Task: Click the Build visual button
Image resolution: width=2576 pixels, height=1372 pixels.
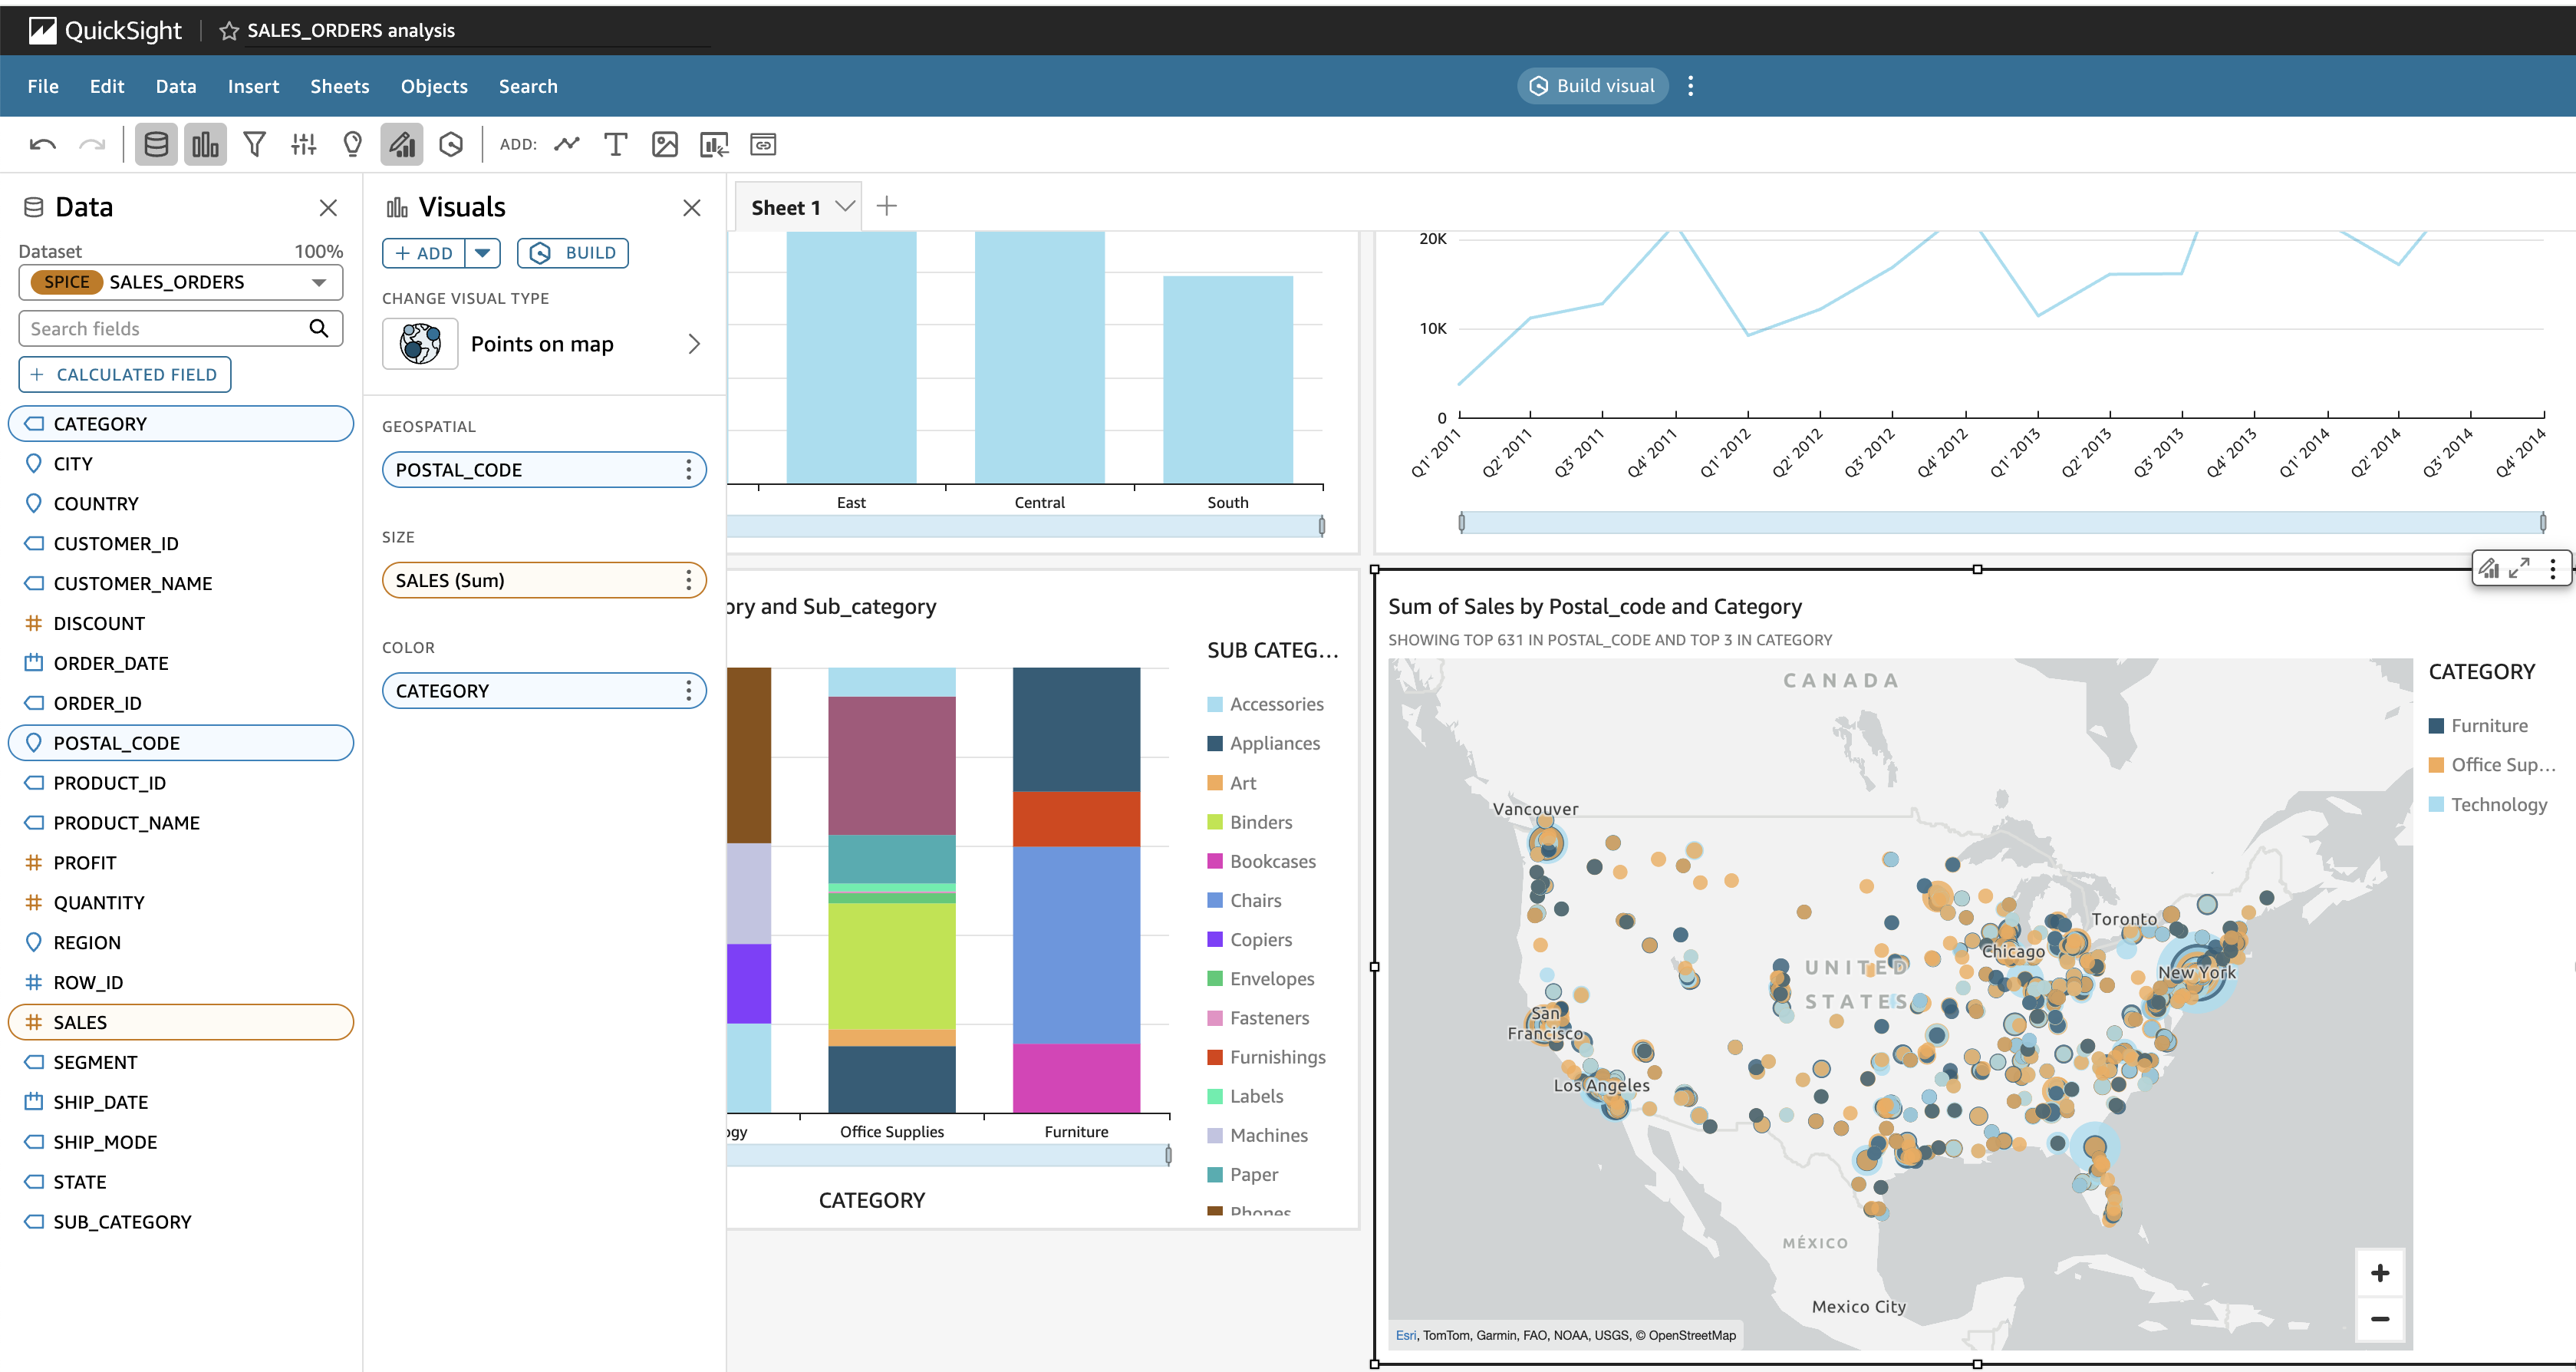Action: coord(1592,86)
